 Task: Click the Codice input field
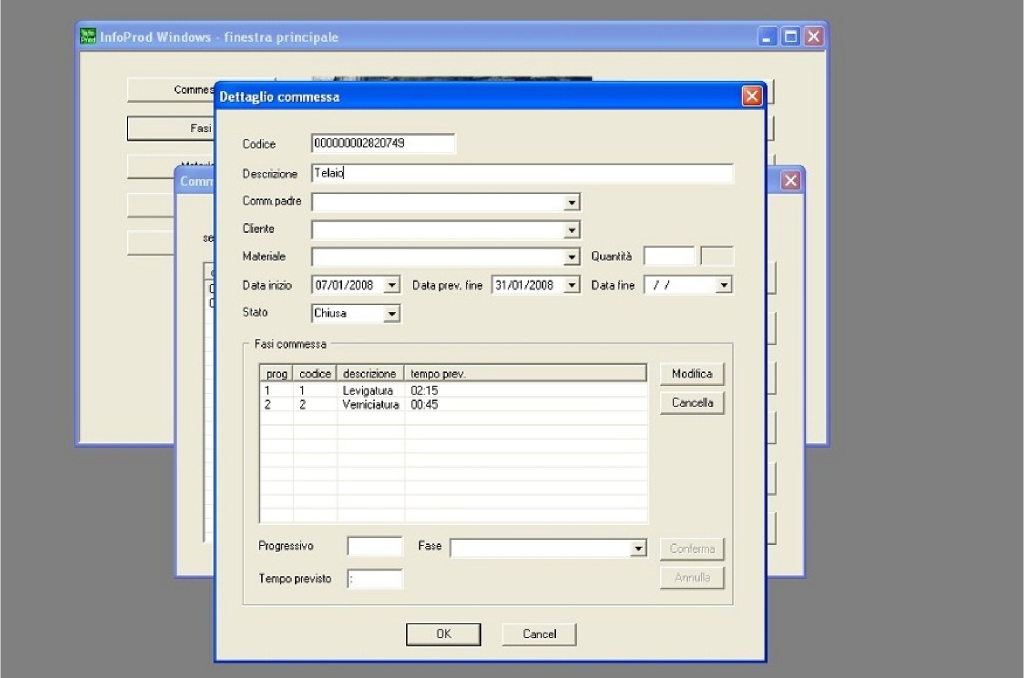coord(383,144)
